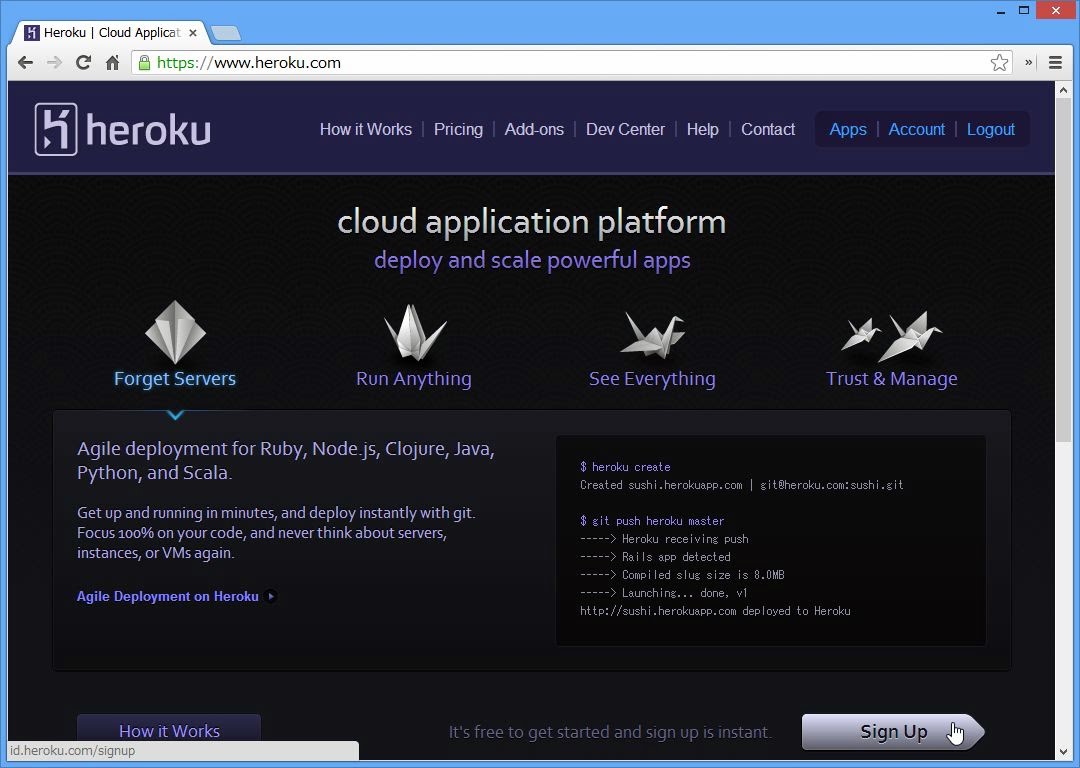Click the browser back arrow
The height and width of the screenshot is (768, 1080).
pyautogui.click(x=25, y=62)
